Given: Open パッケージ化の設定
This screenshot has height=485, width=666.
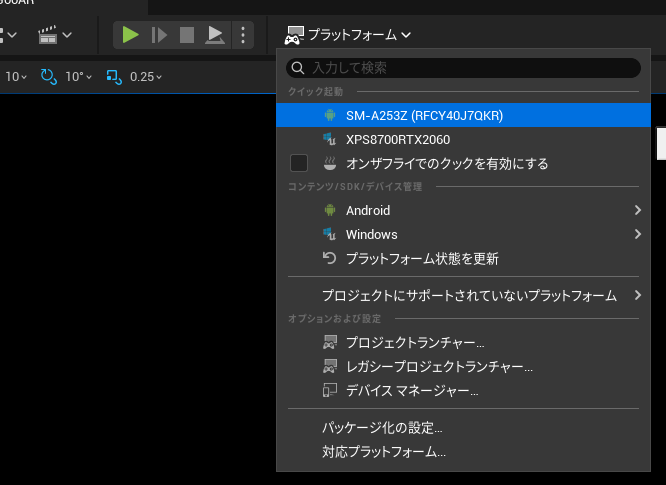Looking at the screenshot, I should point(382,428).
